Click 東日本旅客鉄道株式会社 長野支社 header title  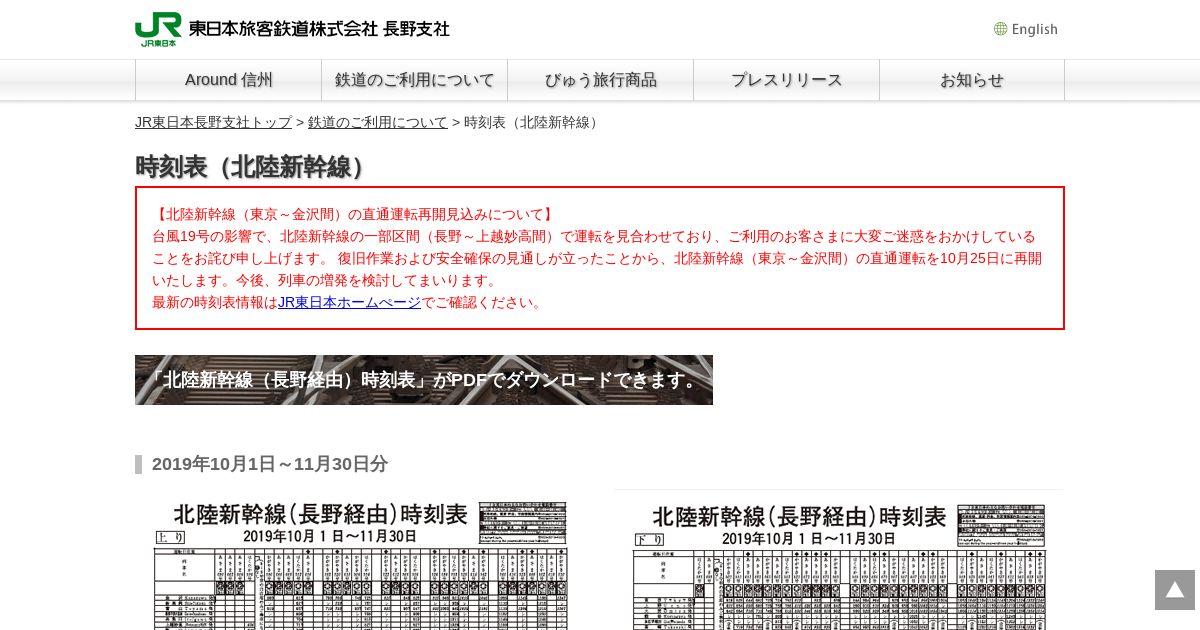[x=319, y=29]
